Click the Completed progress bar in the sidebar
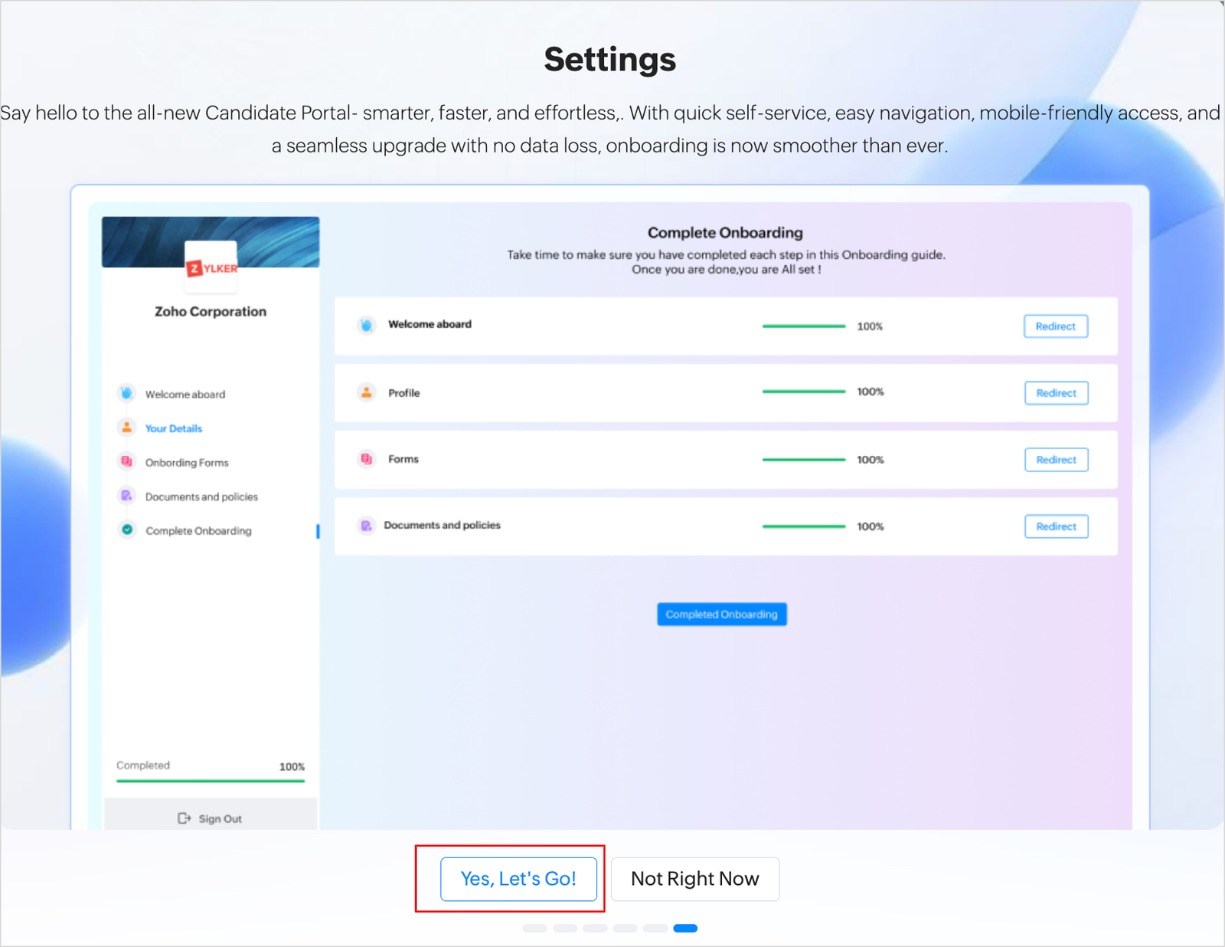This screenshot has width=1225, height=947. (x=210, y=780)
